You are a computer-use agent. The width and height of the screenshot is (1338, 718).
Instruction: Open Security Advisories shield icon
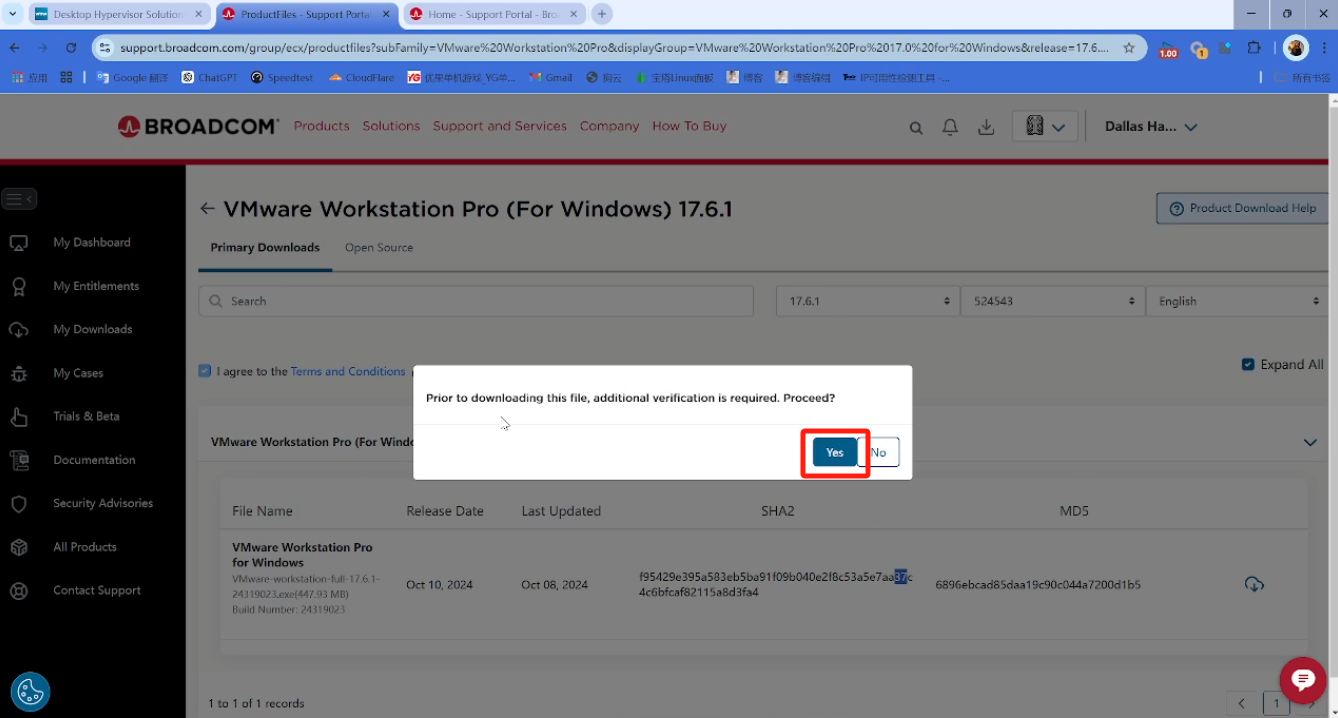coord(18,503)
